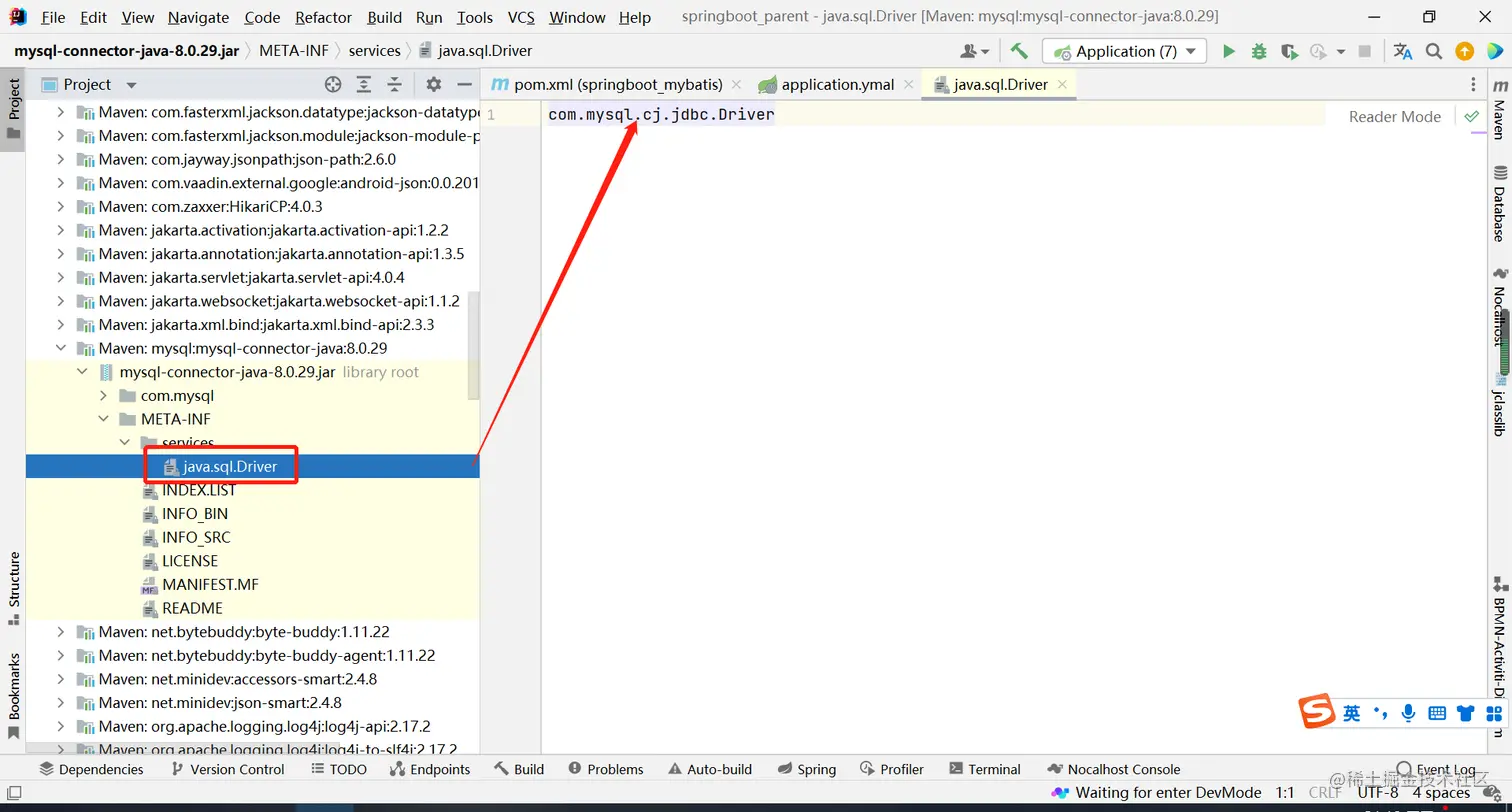Select the INDEX.LIST file in tree
Image resolution: width=1512 pixels, height=812 pixels.
199,490
